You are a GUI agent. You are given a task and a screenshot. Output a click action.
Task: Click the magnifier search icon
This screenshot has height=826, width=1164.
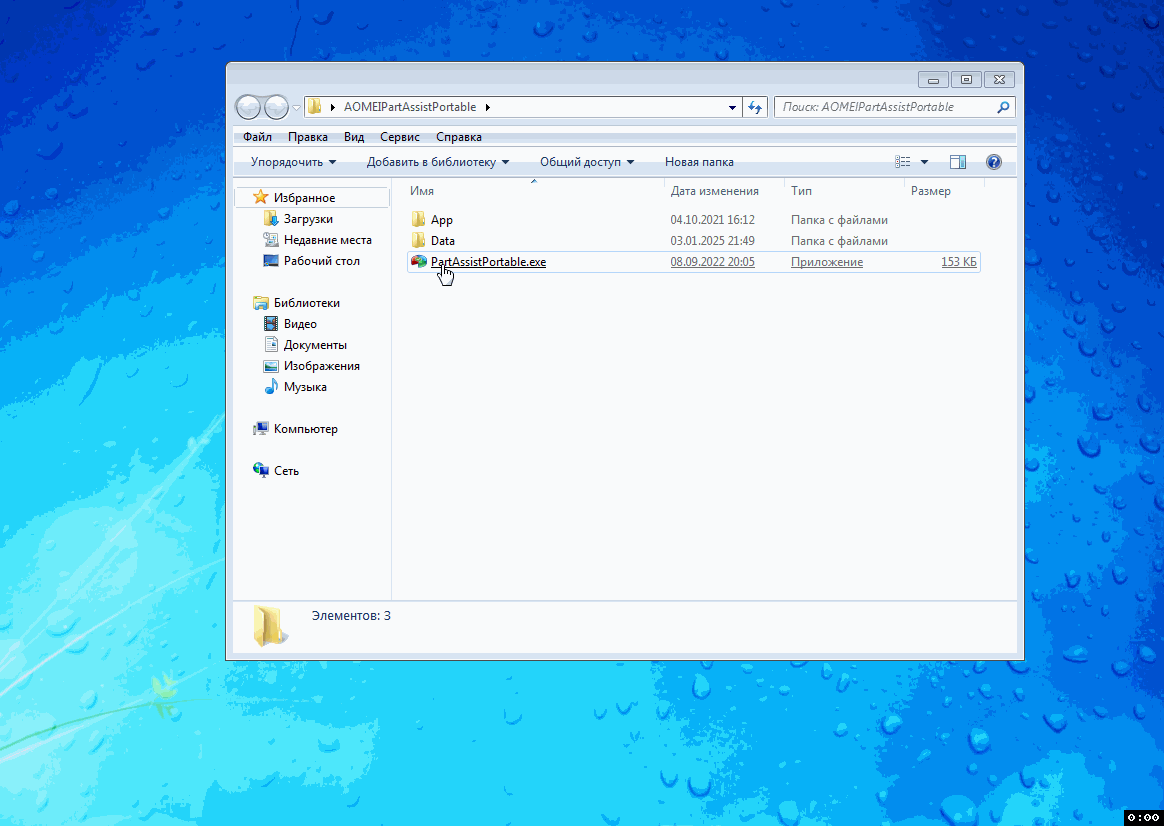[1003, 107]
